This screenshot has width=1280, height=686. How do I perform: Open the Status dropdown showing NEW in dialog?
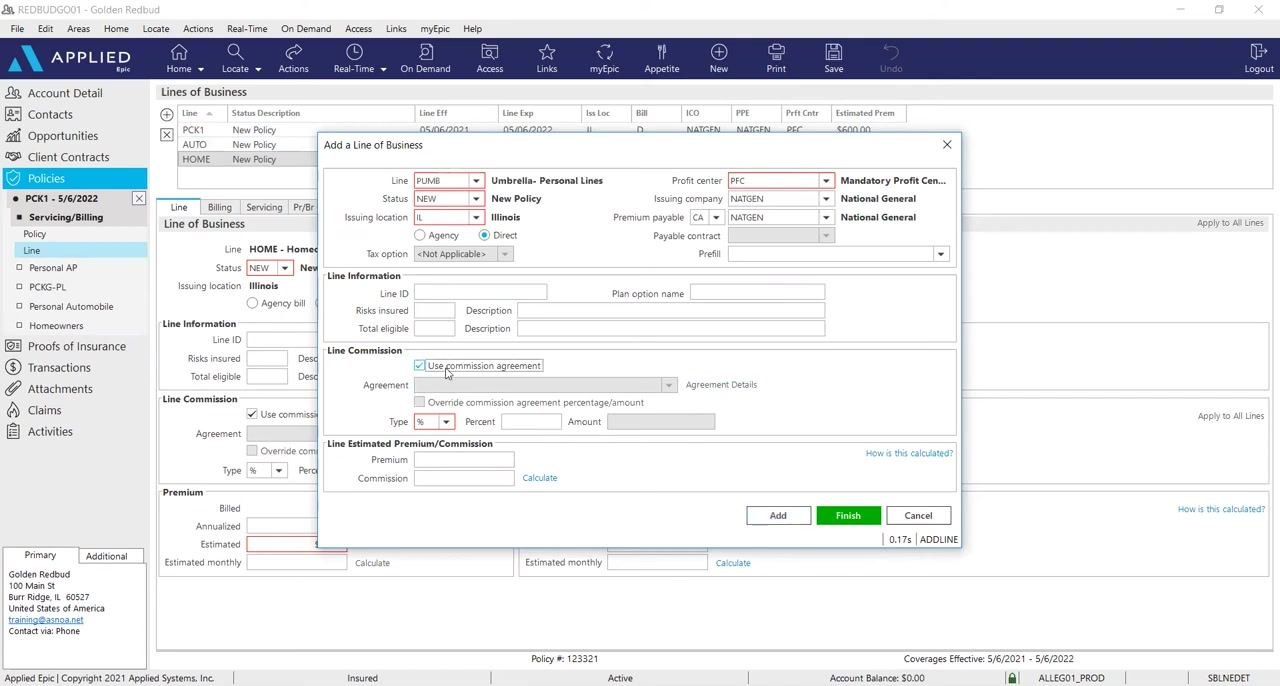point(476,199)
